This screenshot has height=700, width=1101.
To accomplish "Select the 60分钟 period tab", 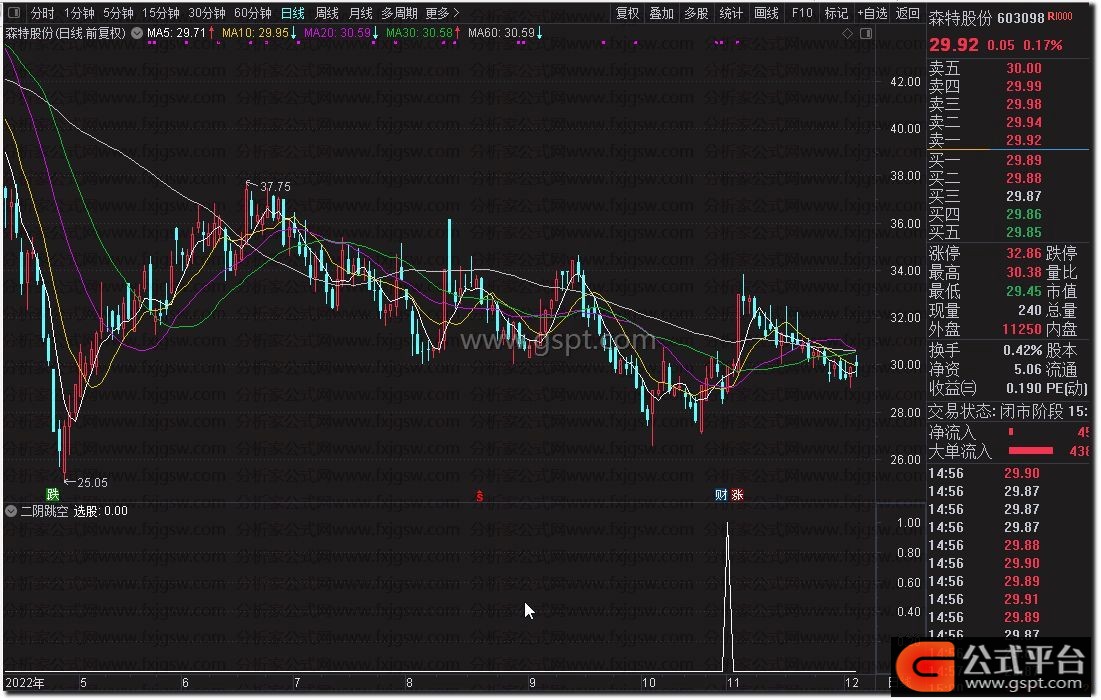I will 253,13.
